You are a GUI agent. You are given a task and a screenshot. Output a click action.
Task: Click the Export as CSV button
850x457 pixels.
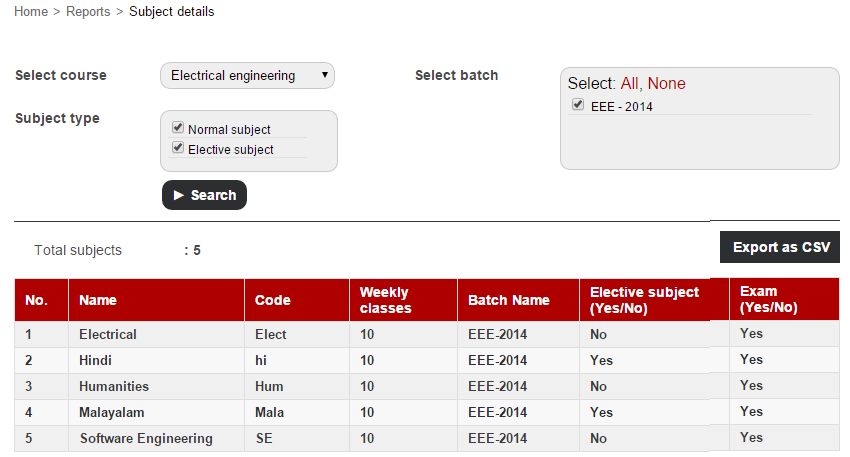pos(780,247)
